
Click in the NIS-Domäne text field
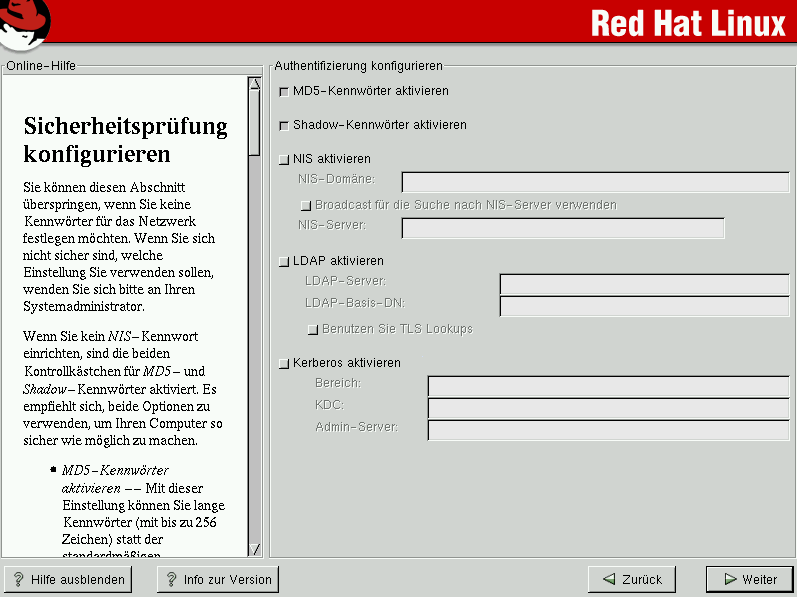click(x=595, y=182)
